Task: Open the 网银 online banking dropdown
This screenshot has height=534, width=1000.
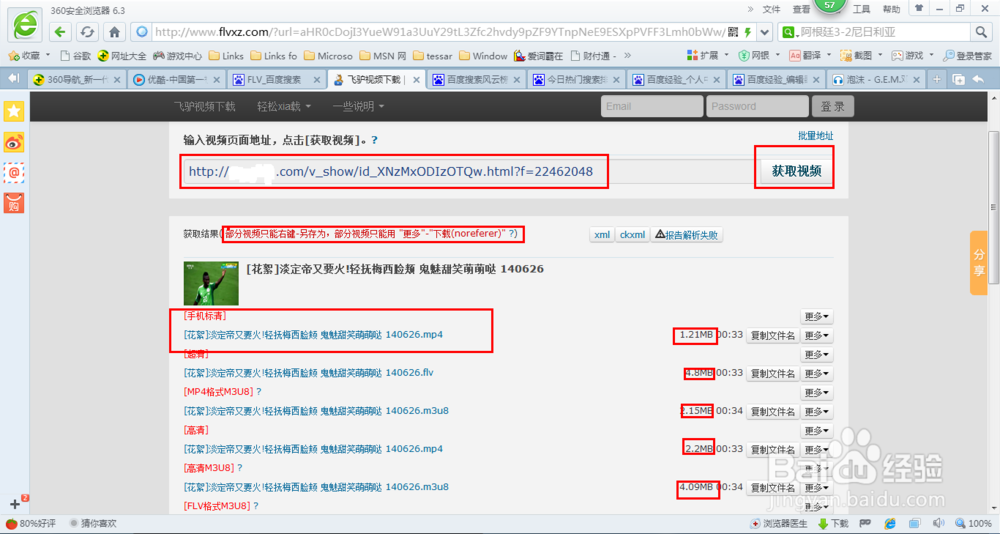Action: pos(759,56)
